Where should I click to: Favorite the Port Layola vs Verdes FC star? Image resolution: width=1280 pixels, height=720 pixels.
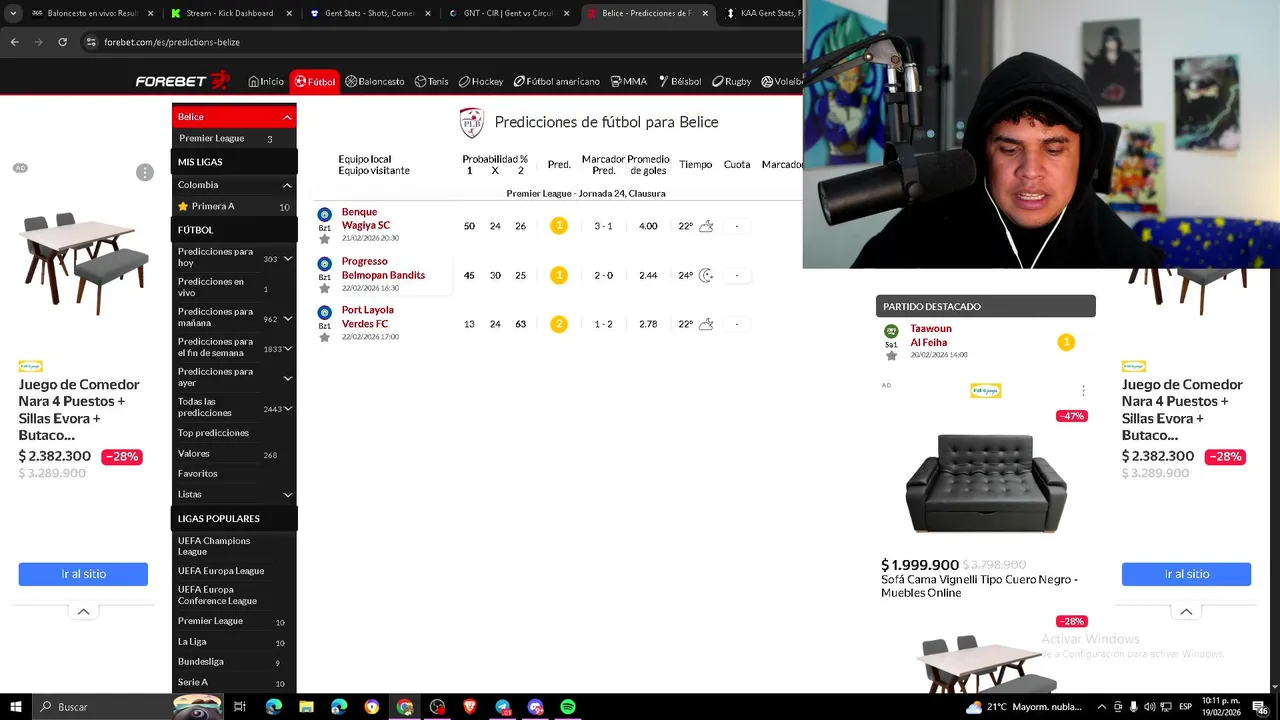324,337
